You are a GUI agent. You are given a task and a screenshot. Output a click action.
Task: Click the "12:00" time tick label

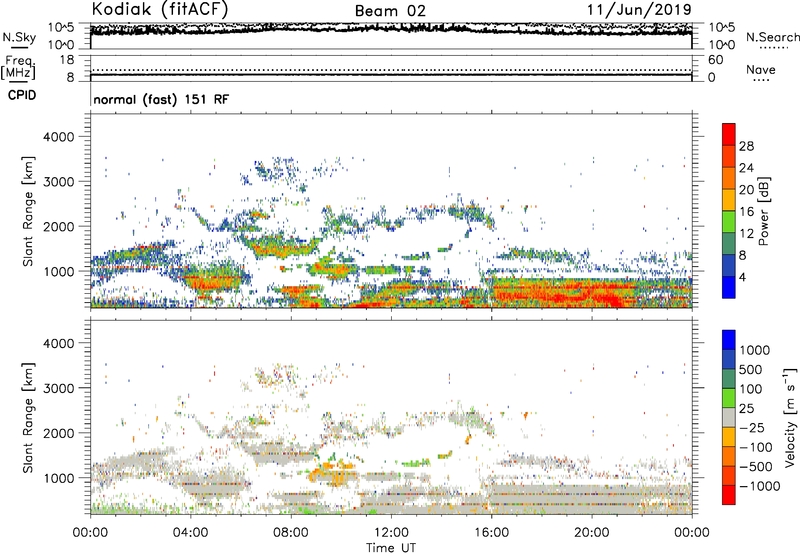[x=391, y=533]
